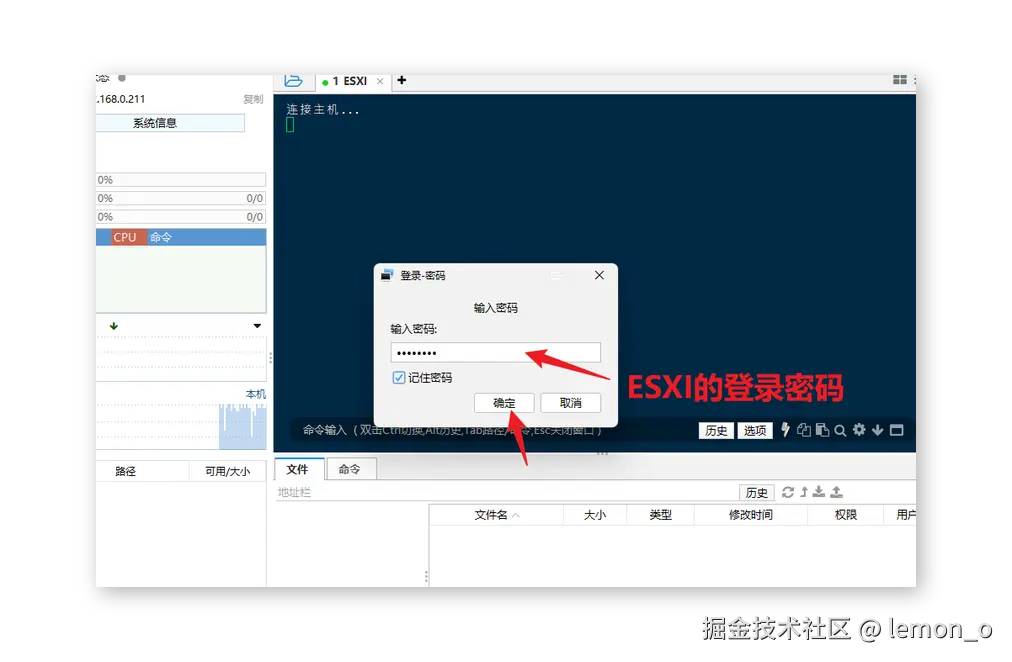Click the upload icon in file panel toolbar
Viewport: 1012px width, 662px height.
837,492
